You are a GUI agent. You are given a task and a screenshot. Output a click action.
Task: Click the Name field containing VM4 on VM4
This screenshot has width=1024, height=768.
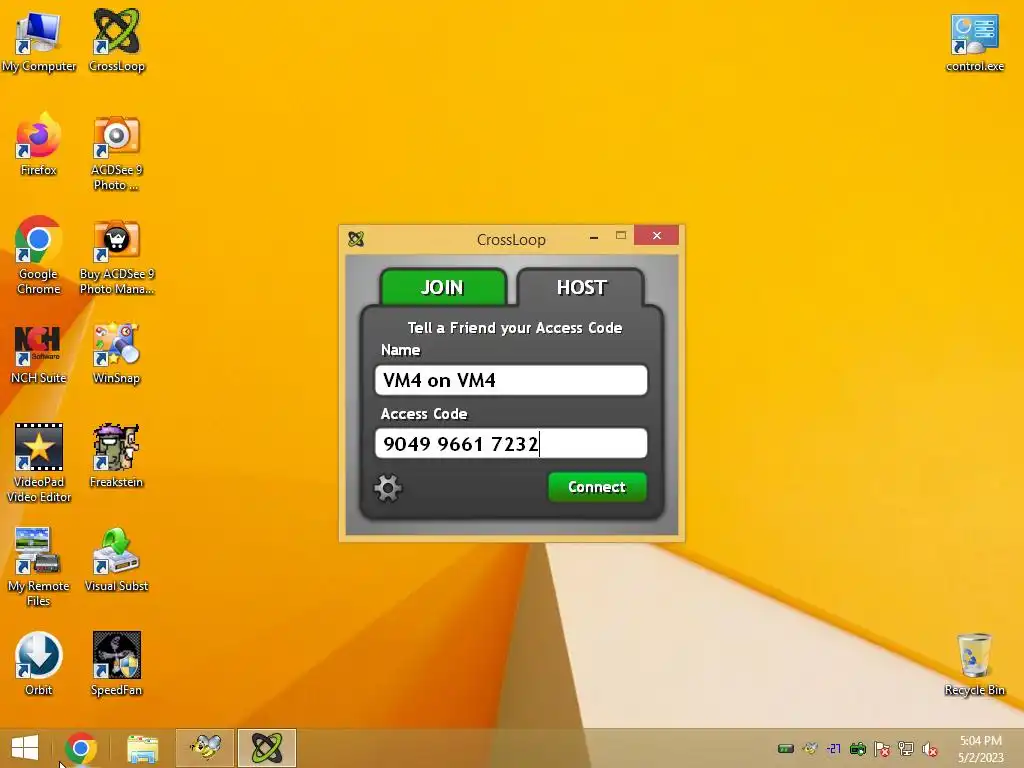coord(511,380)
